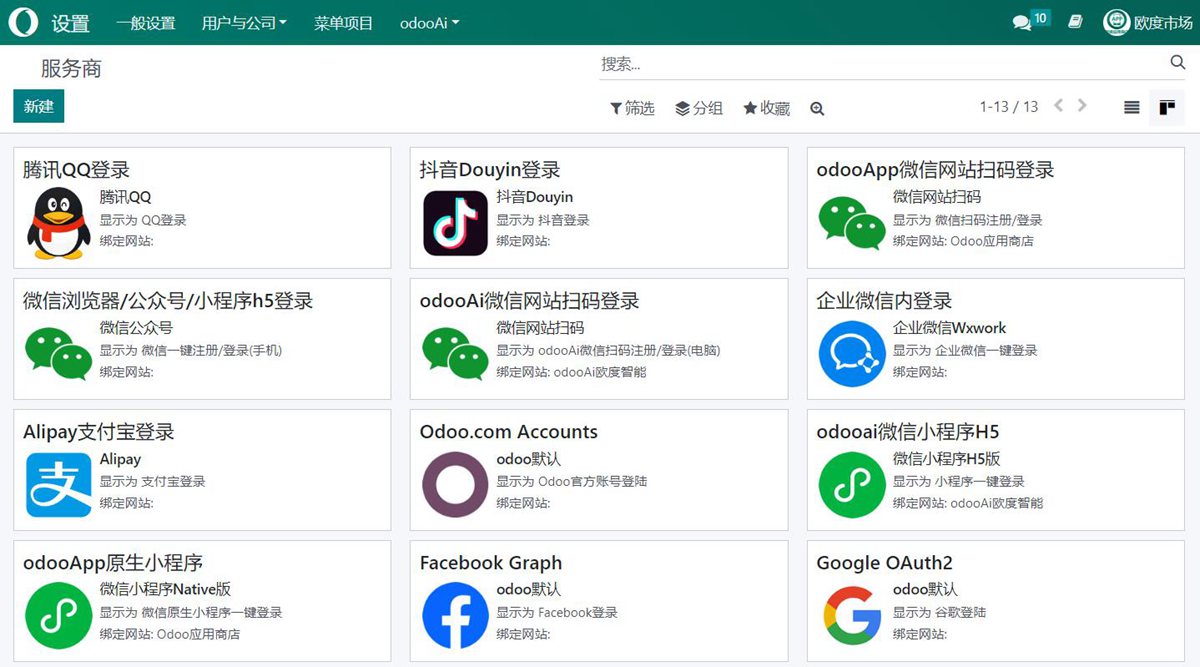Click the Odoo home logo icon

(23, 22)
